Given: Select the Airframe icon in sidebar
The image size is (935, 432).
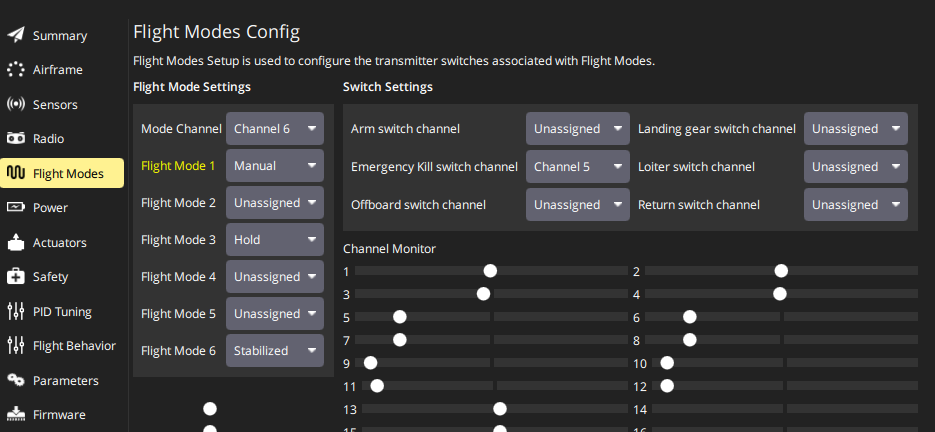Looking at the screenshot, I should point(16,70).
